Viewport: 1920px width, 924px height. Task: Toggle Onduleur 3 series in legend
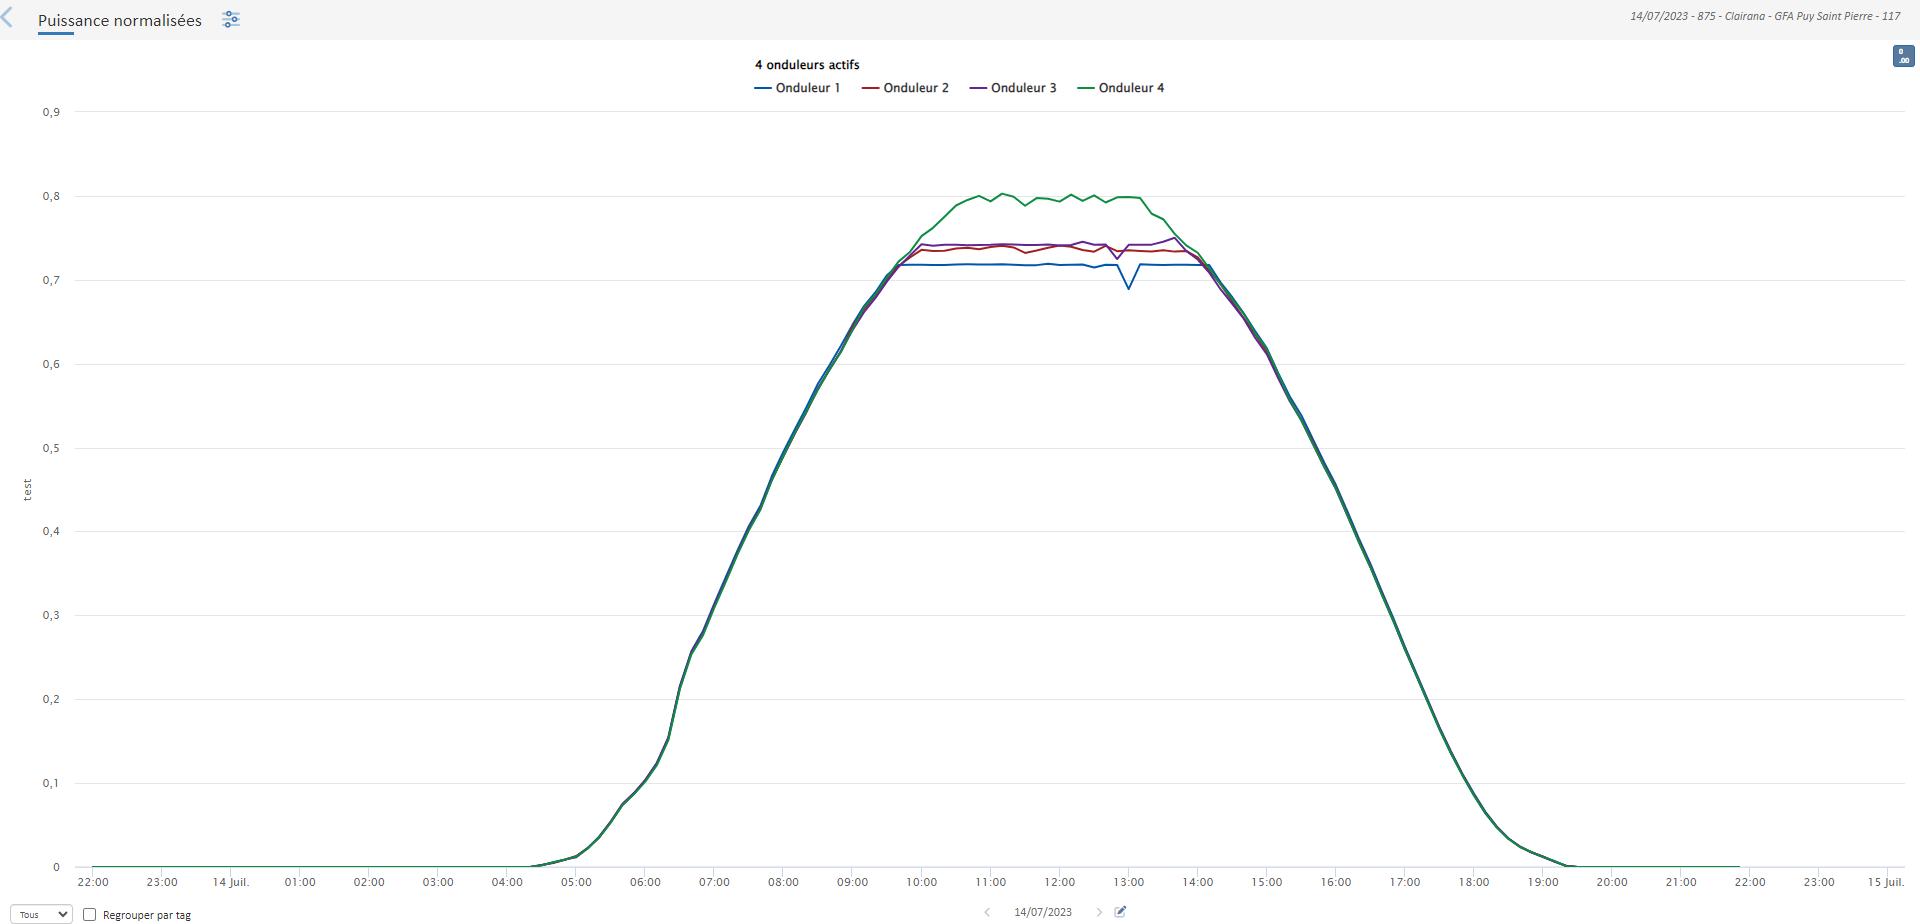(x=1013, y=88)
